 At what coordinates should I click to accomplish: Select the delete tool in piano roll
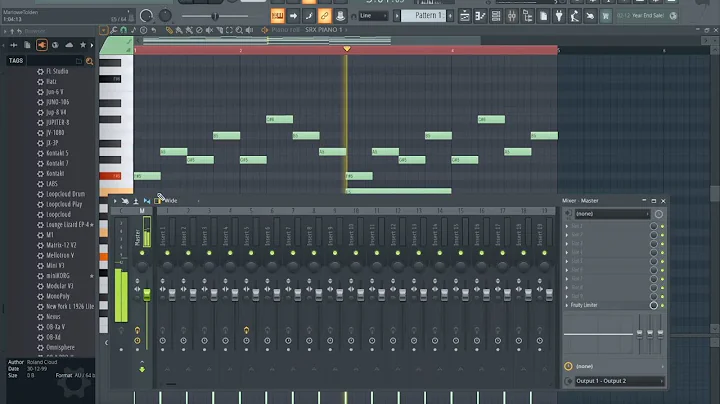click(x=199, y=30)
